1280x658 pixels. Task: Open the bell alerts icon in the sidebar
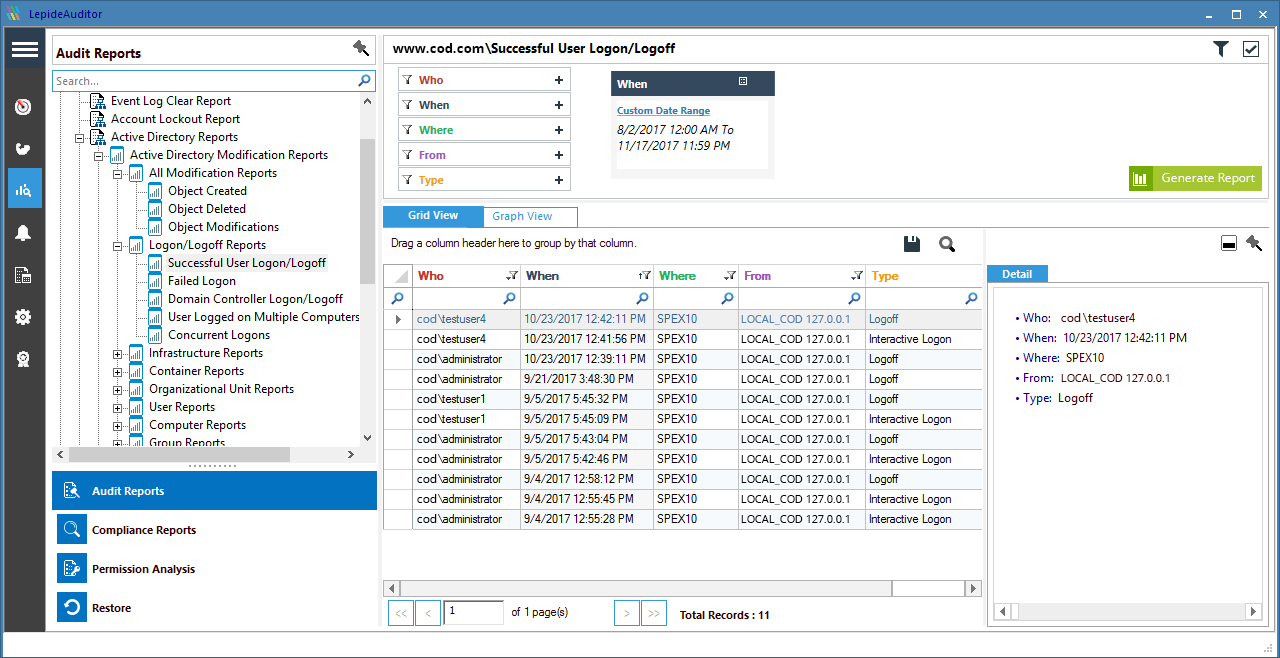pos(24,233)
